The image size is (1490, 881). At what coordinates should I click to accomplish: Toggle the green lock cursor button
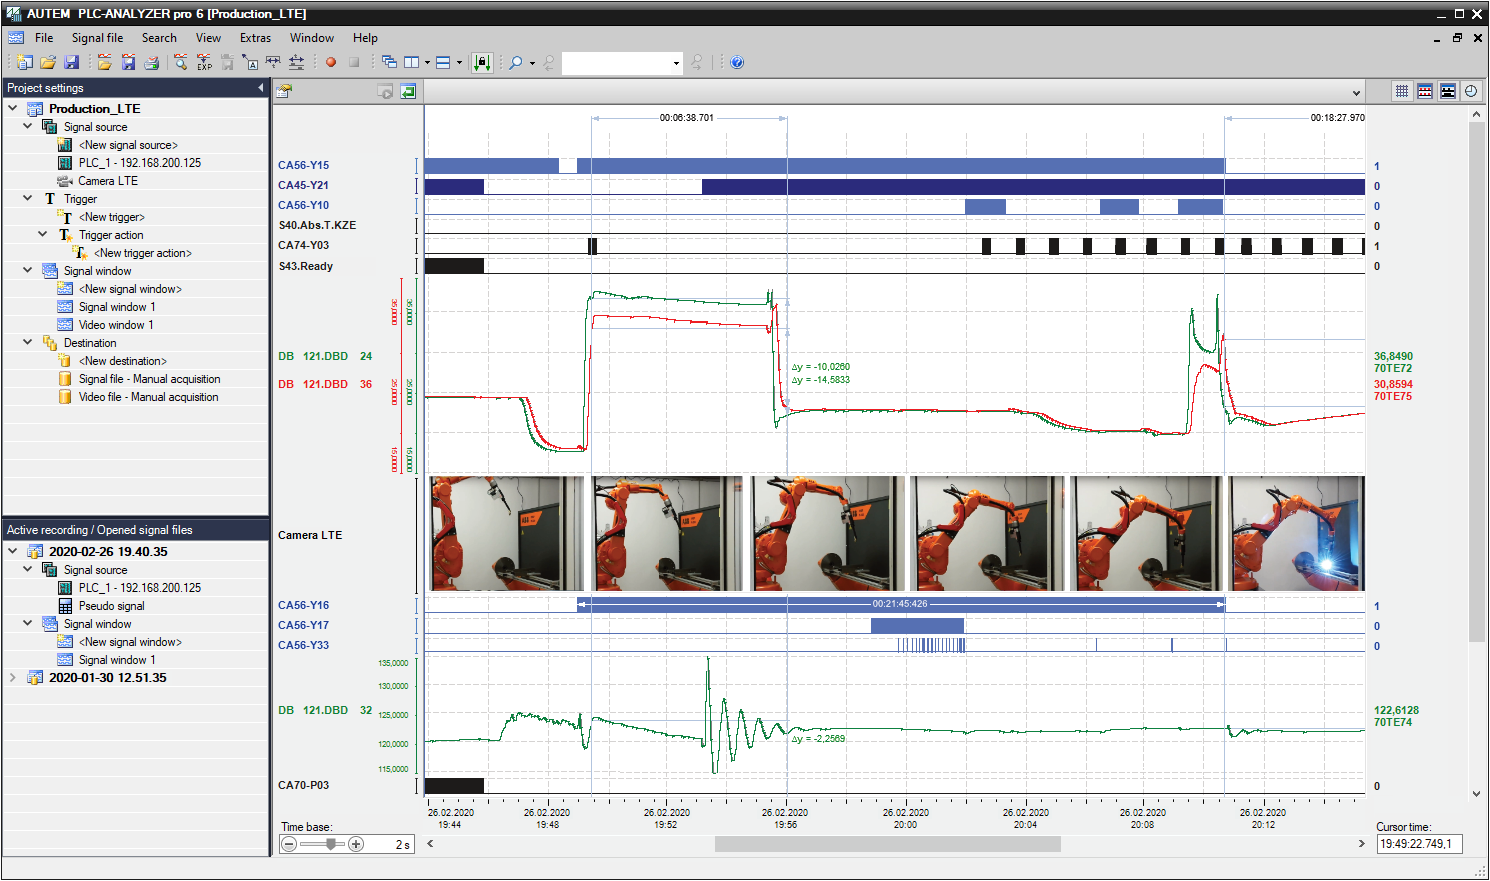point(482,62)
